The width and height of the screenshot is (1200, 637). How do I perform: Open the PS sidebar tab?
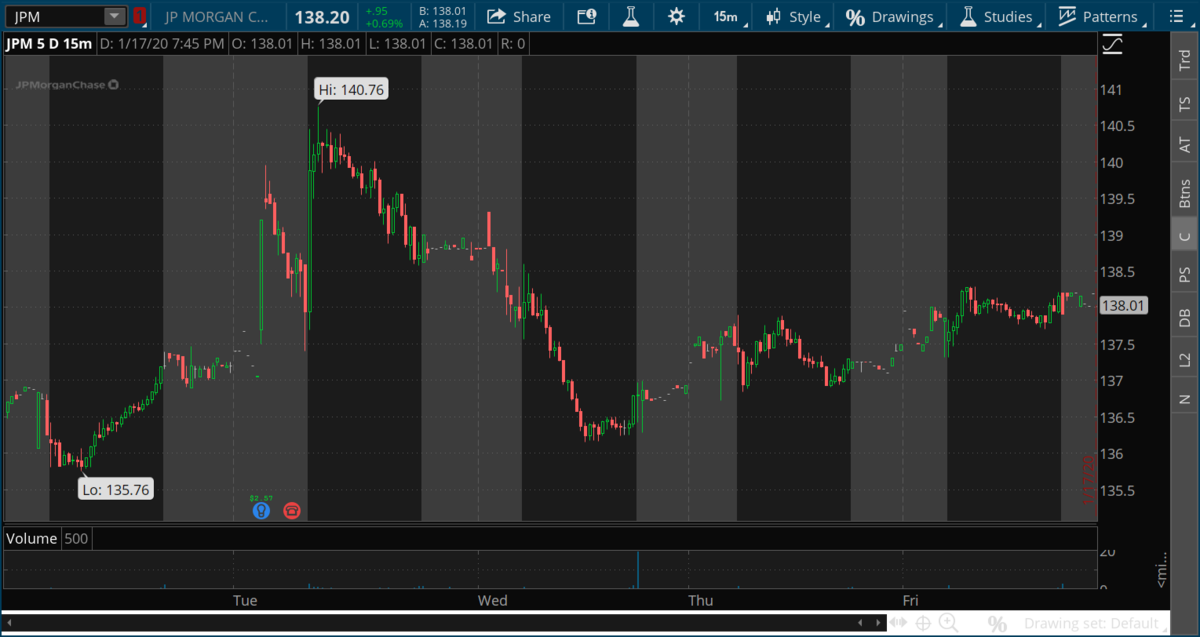click(x=1185, y=275)
